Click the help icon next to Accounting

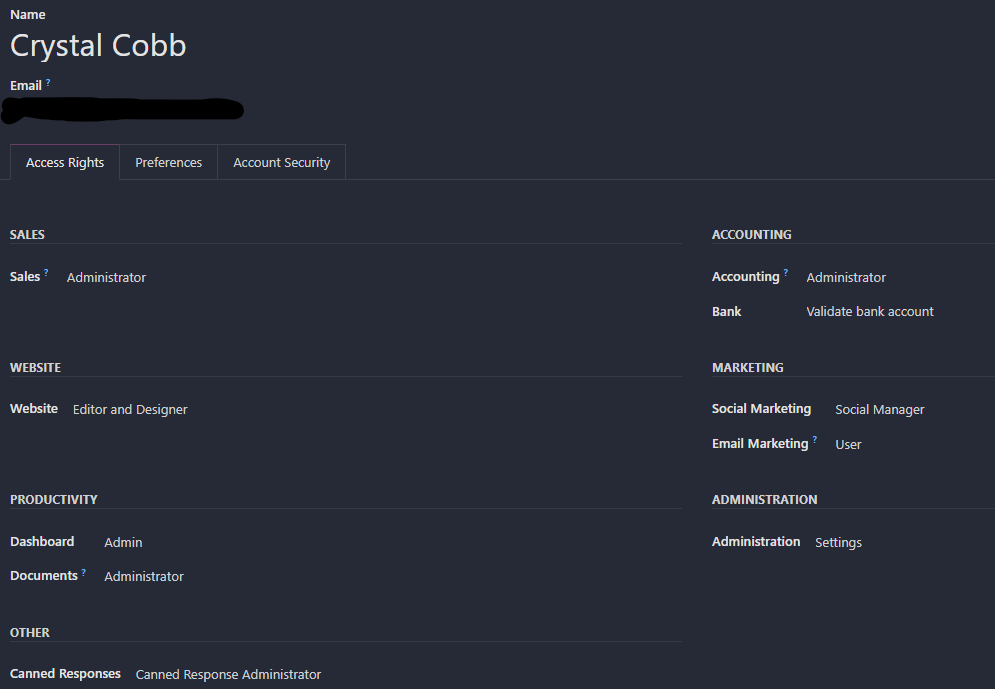786,273
